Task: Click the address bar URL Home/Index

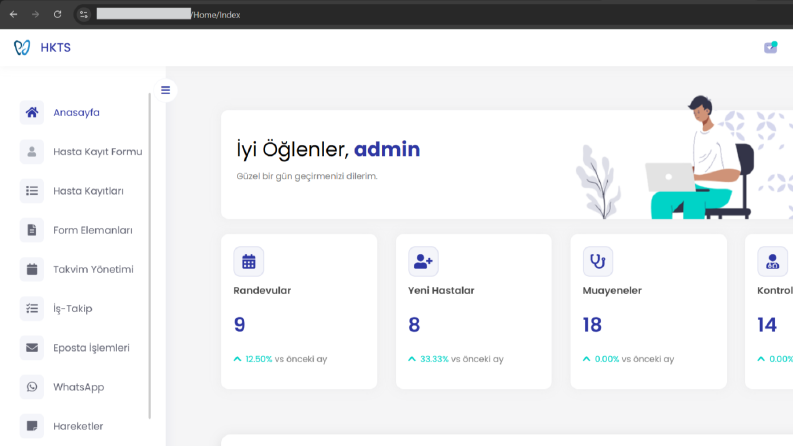Action: (216, 15)
